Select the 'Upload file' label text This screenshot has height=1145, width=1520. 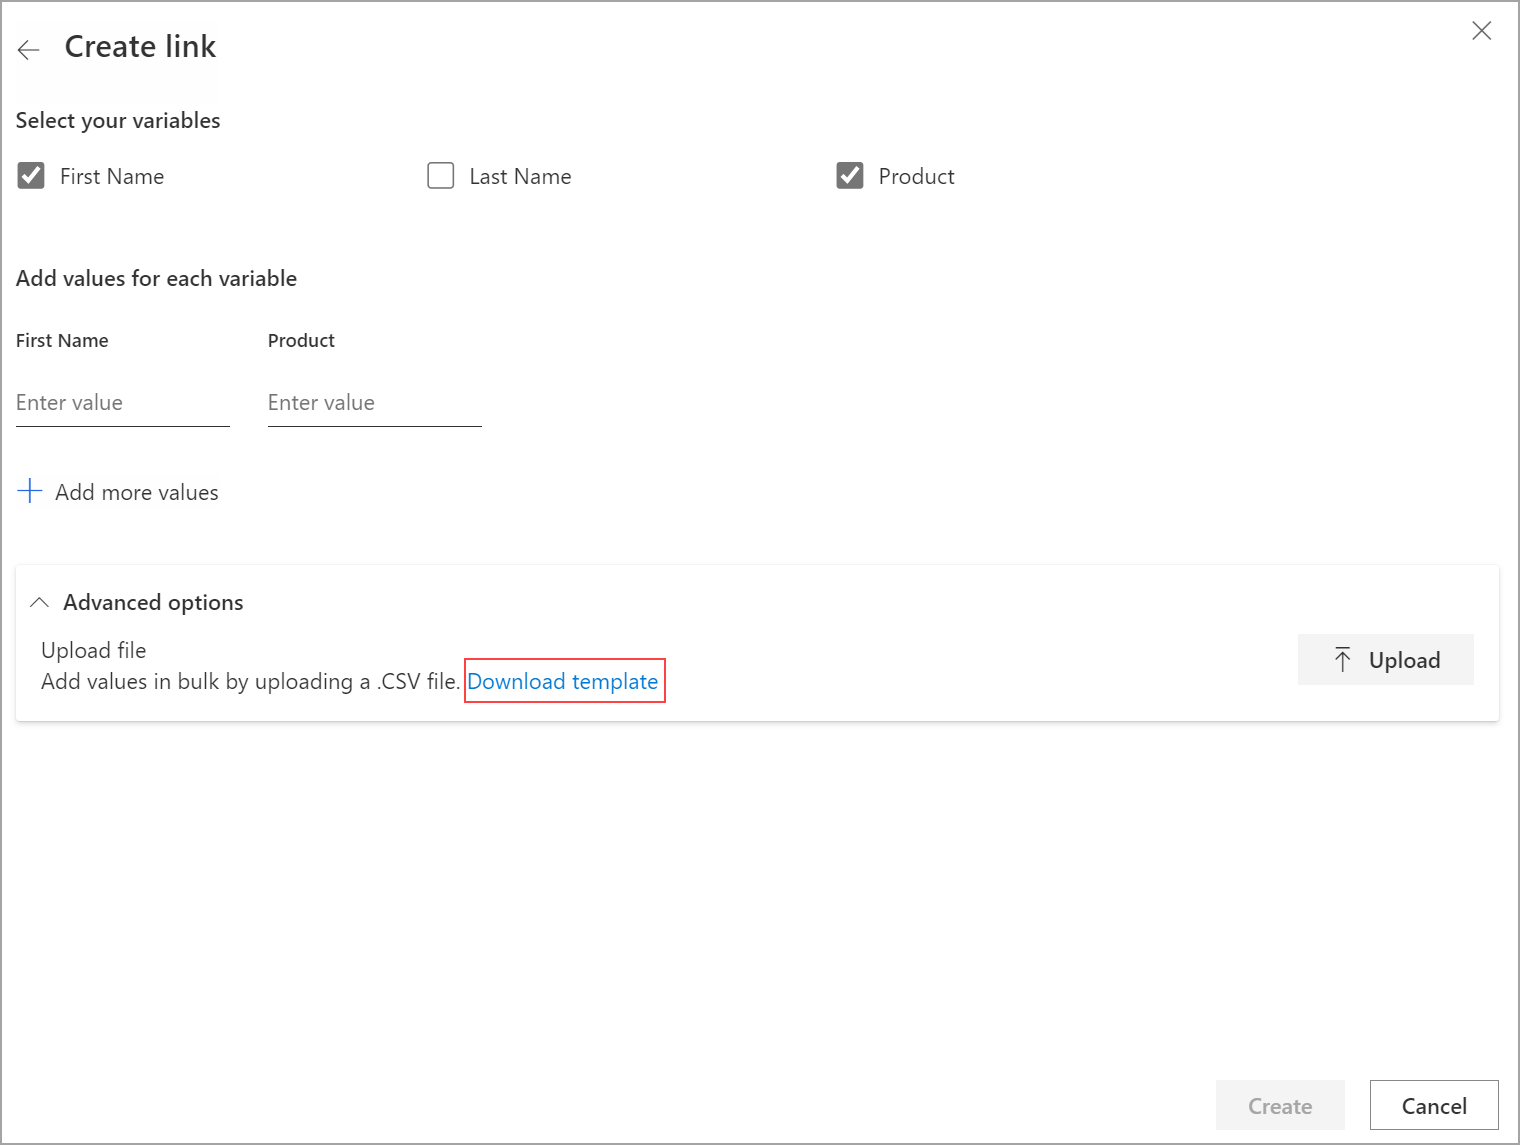(x=94, y=650)
